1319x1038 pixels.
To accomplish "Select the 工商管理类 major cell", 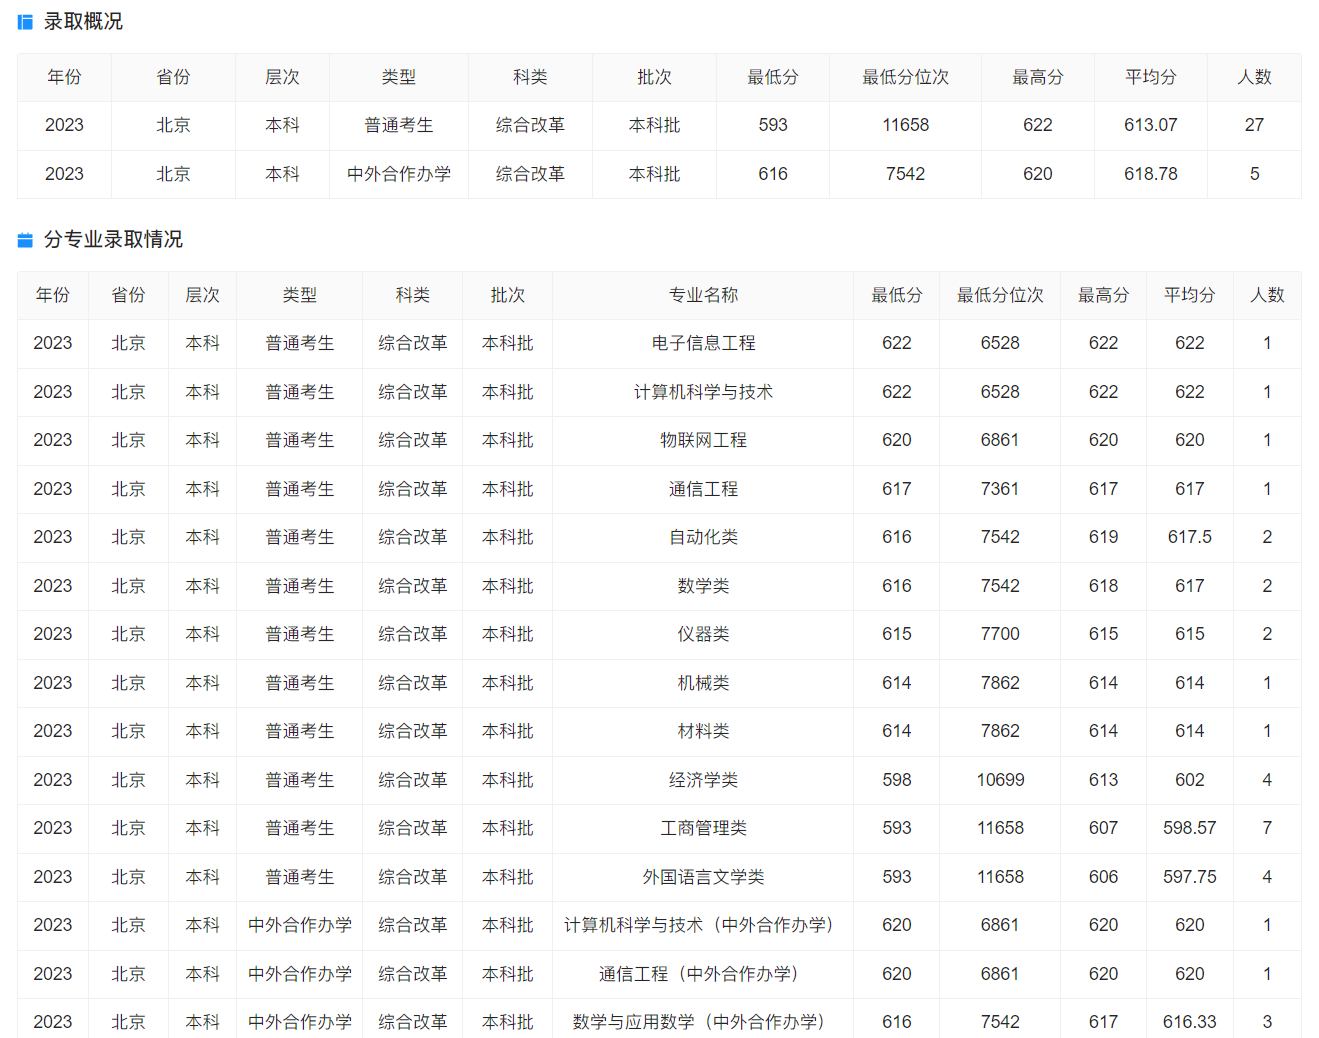I will coord(703,828).
